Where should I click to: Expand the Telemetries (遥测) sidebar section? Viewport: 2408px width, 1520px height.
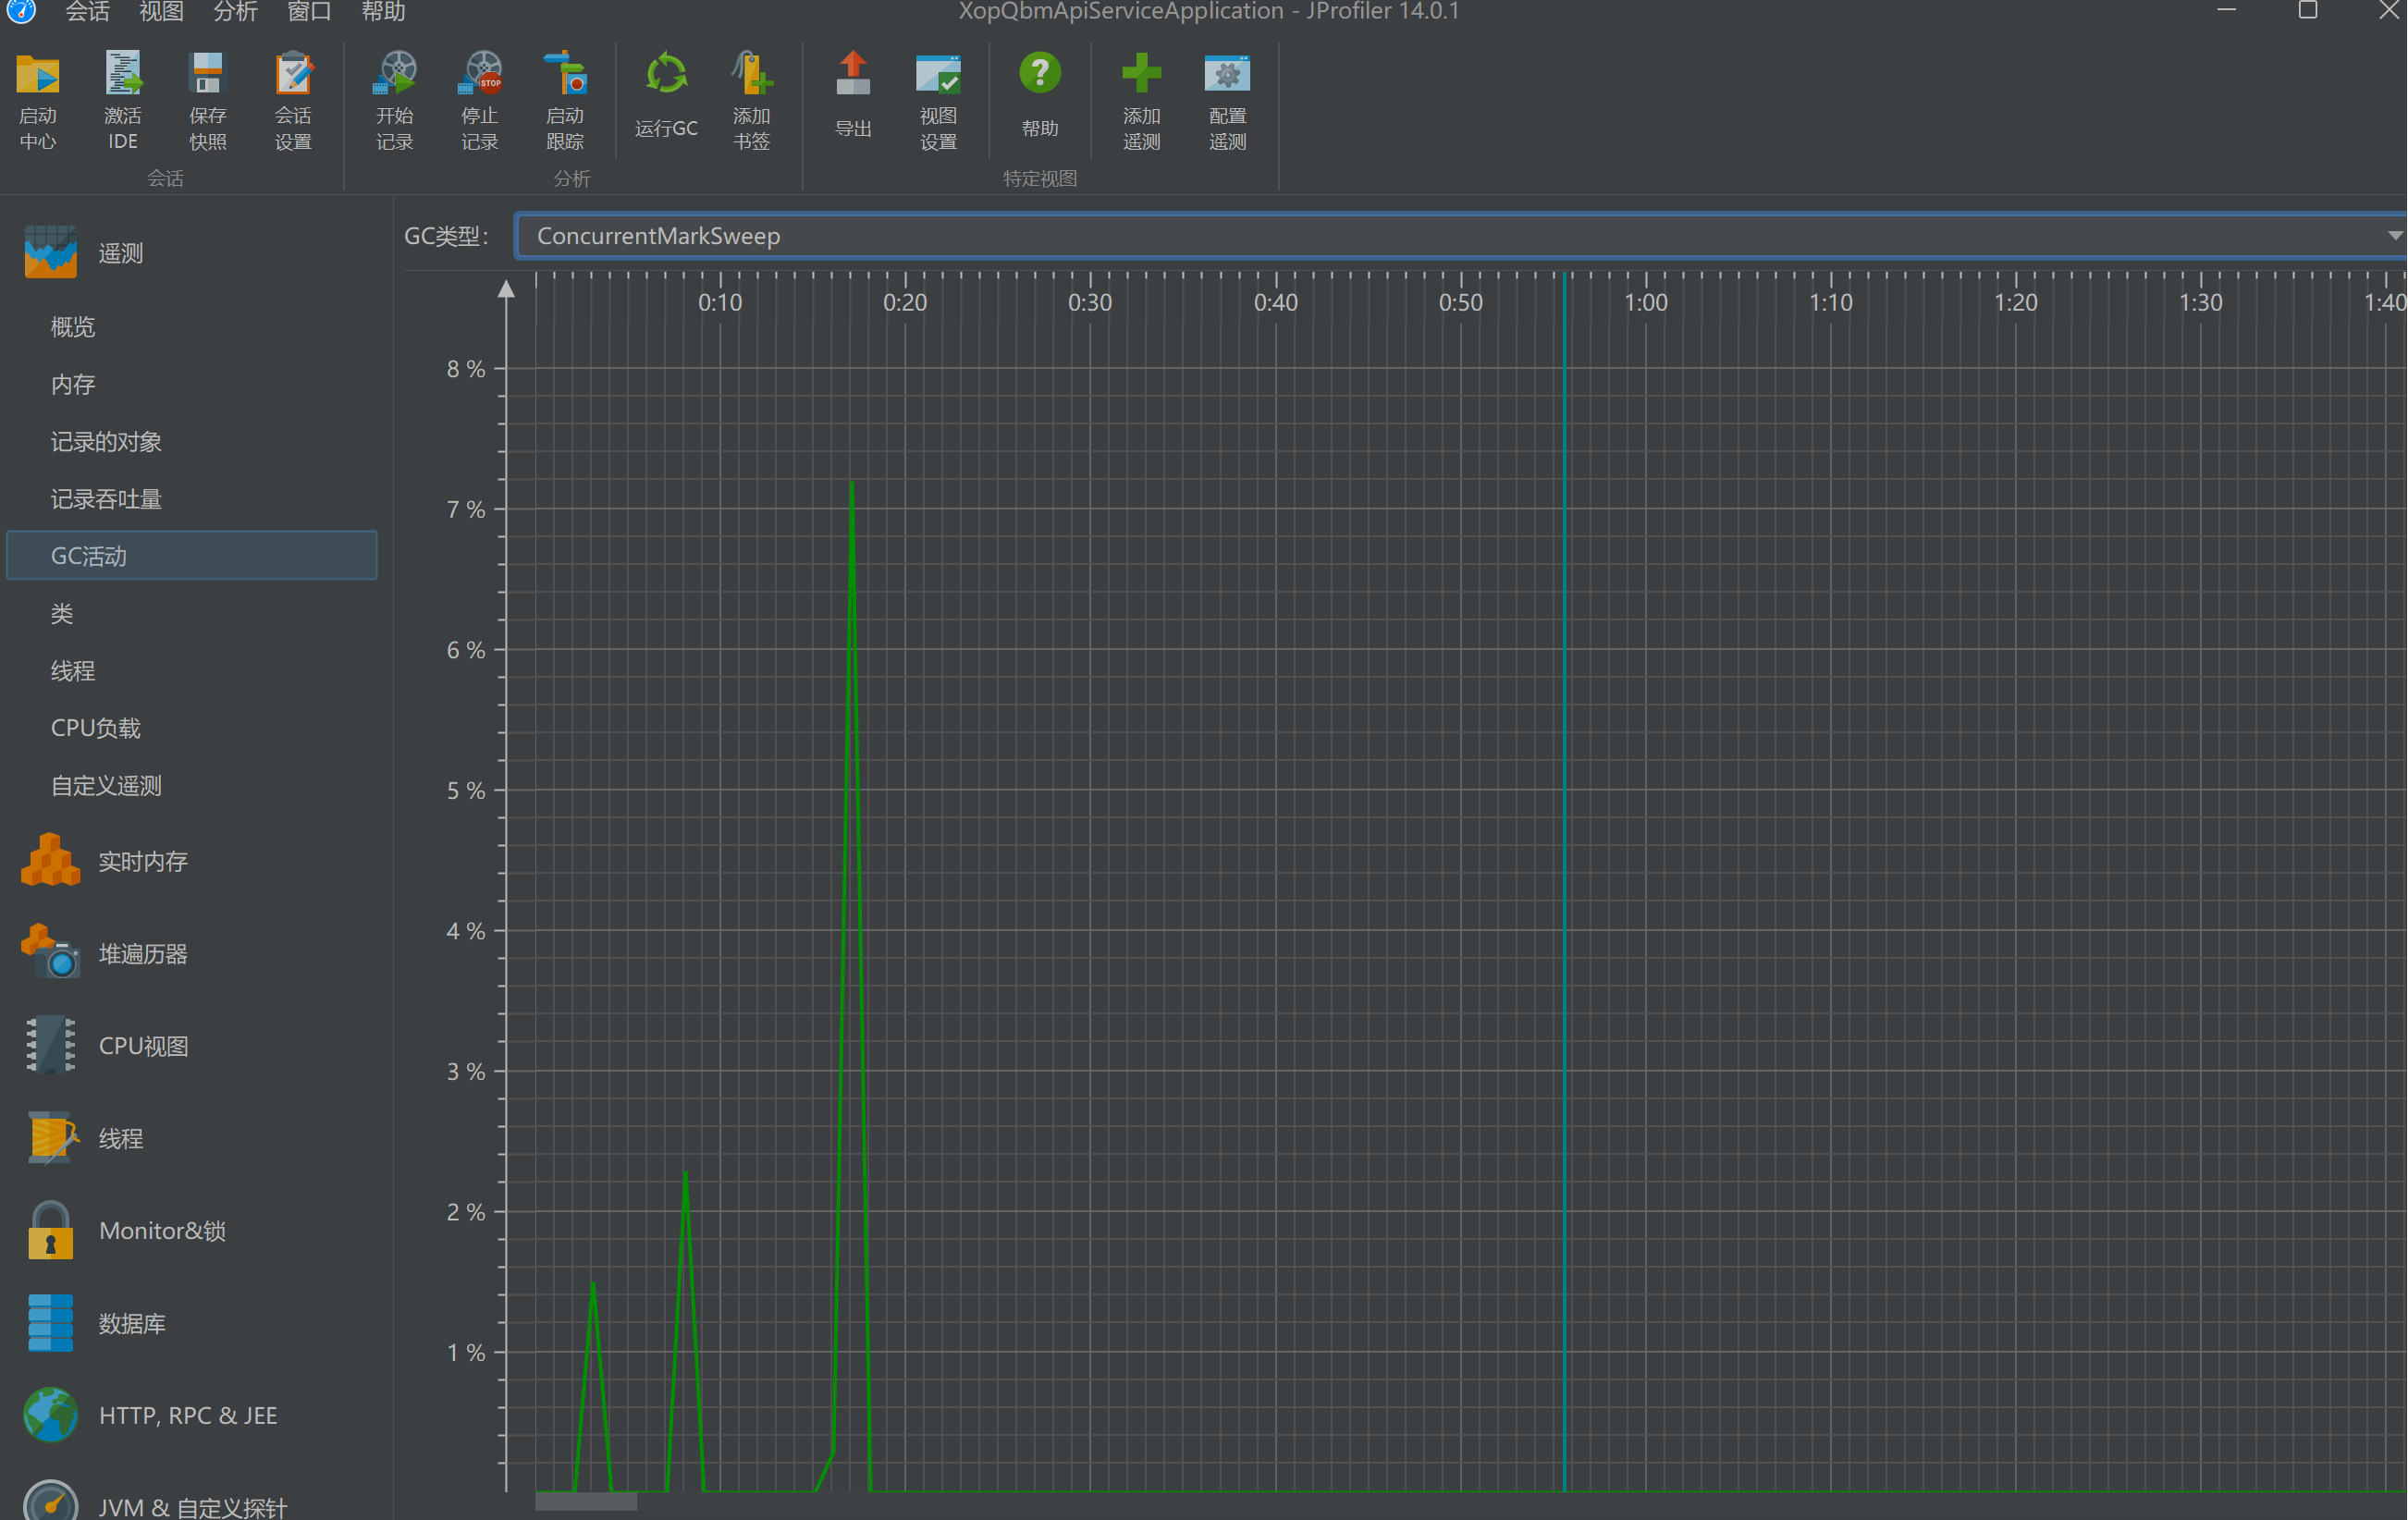tap(120, 253)
